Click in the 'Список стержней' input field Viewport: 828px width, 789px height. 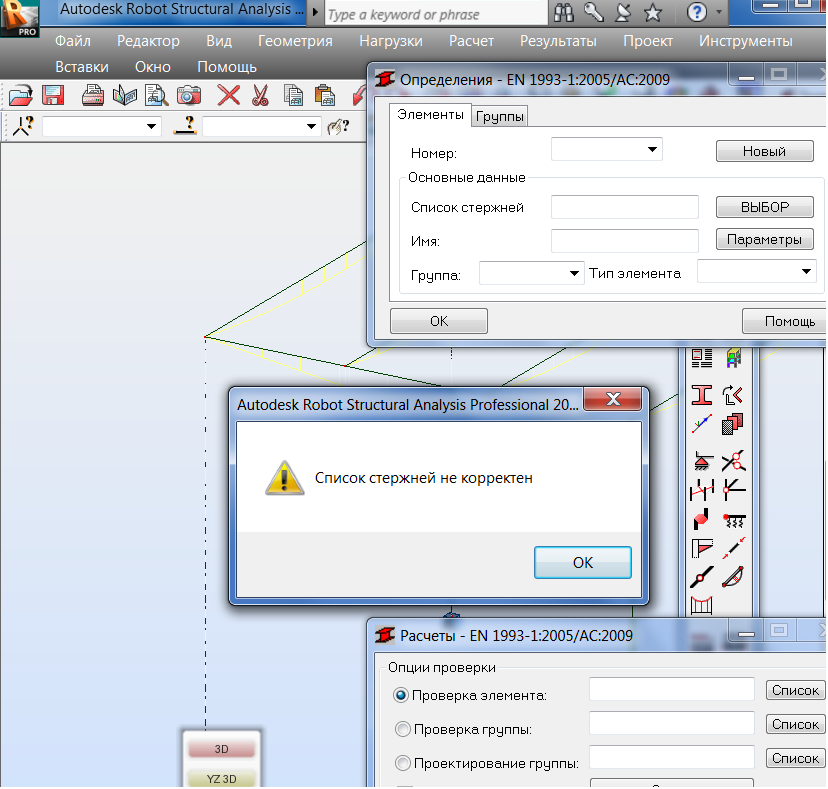point(625,207)
